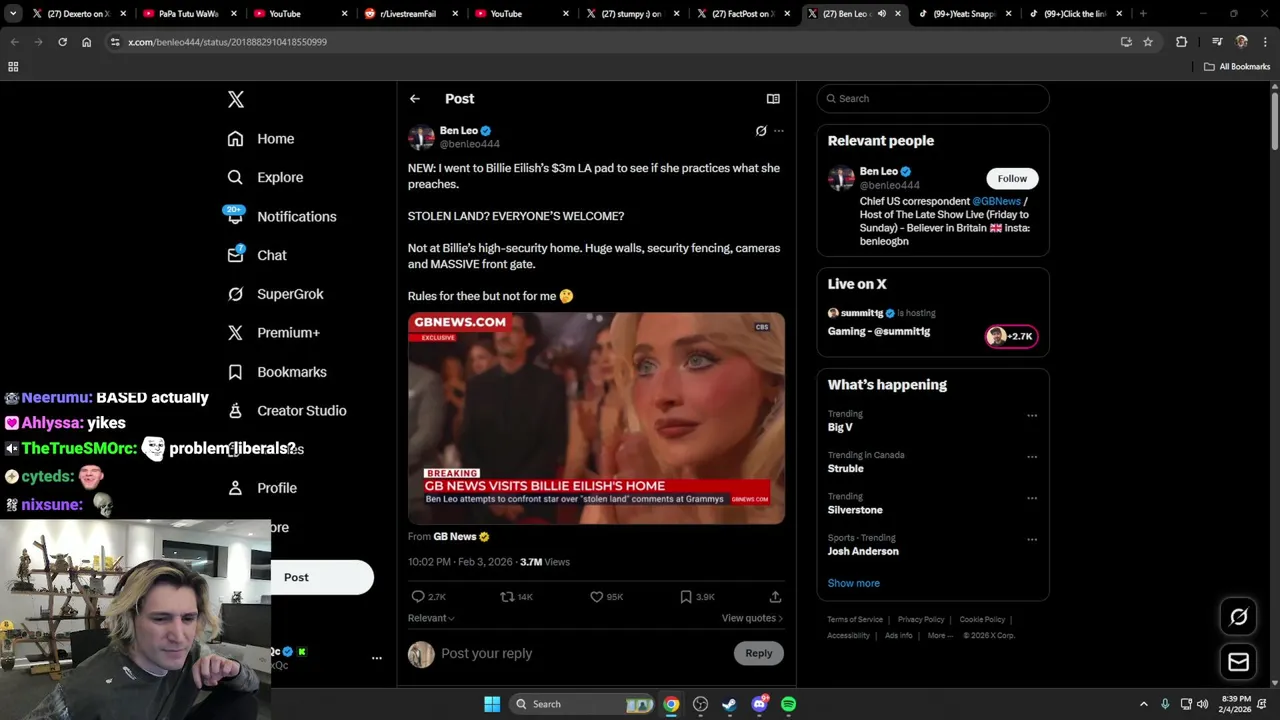Repost using the 14K repost icon
Viewport: 1280px width, 720px height.
516,597
